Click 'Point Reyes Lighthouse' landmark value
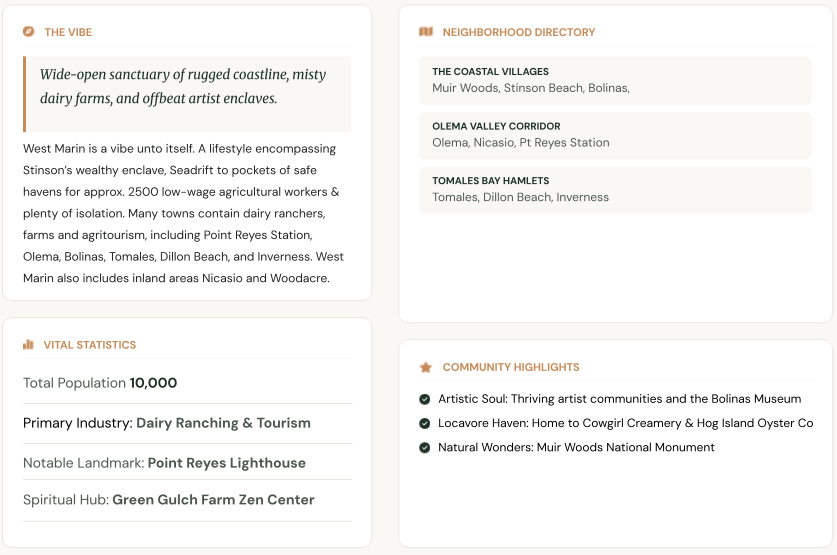 coord(227,463)
